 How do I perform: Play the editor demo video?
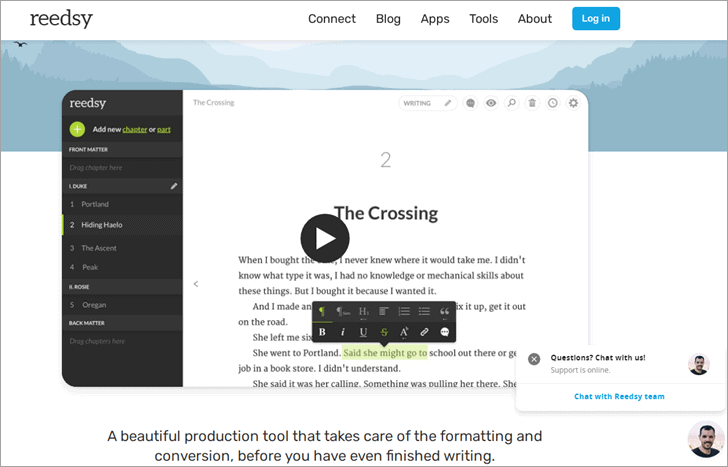coord(325,238)
